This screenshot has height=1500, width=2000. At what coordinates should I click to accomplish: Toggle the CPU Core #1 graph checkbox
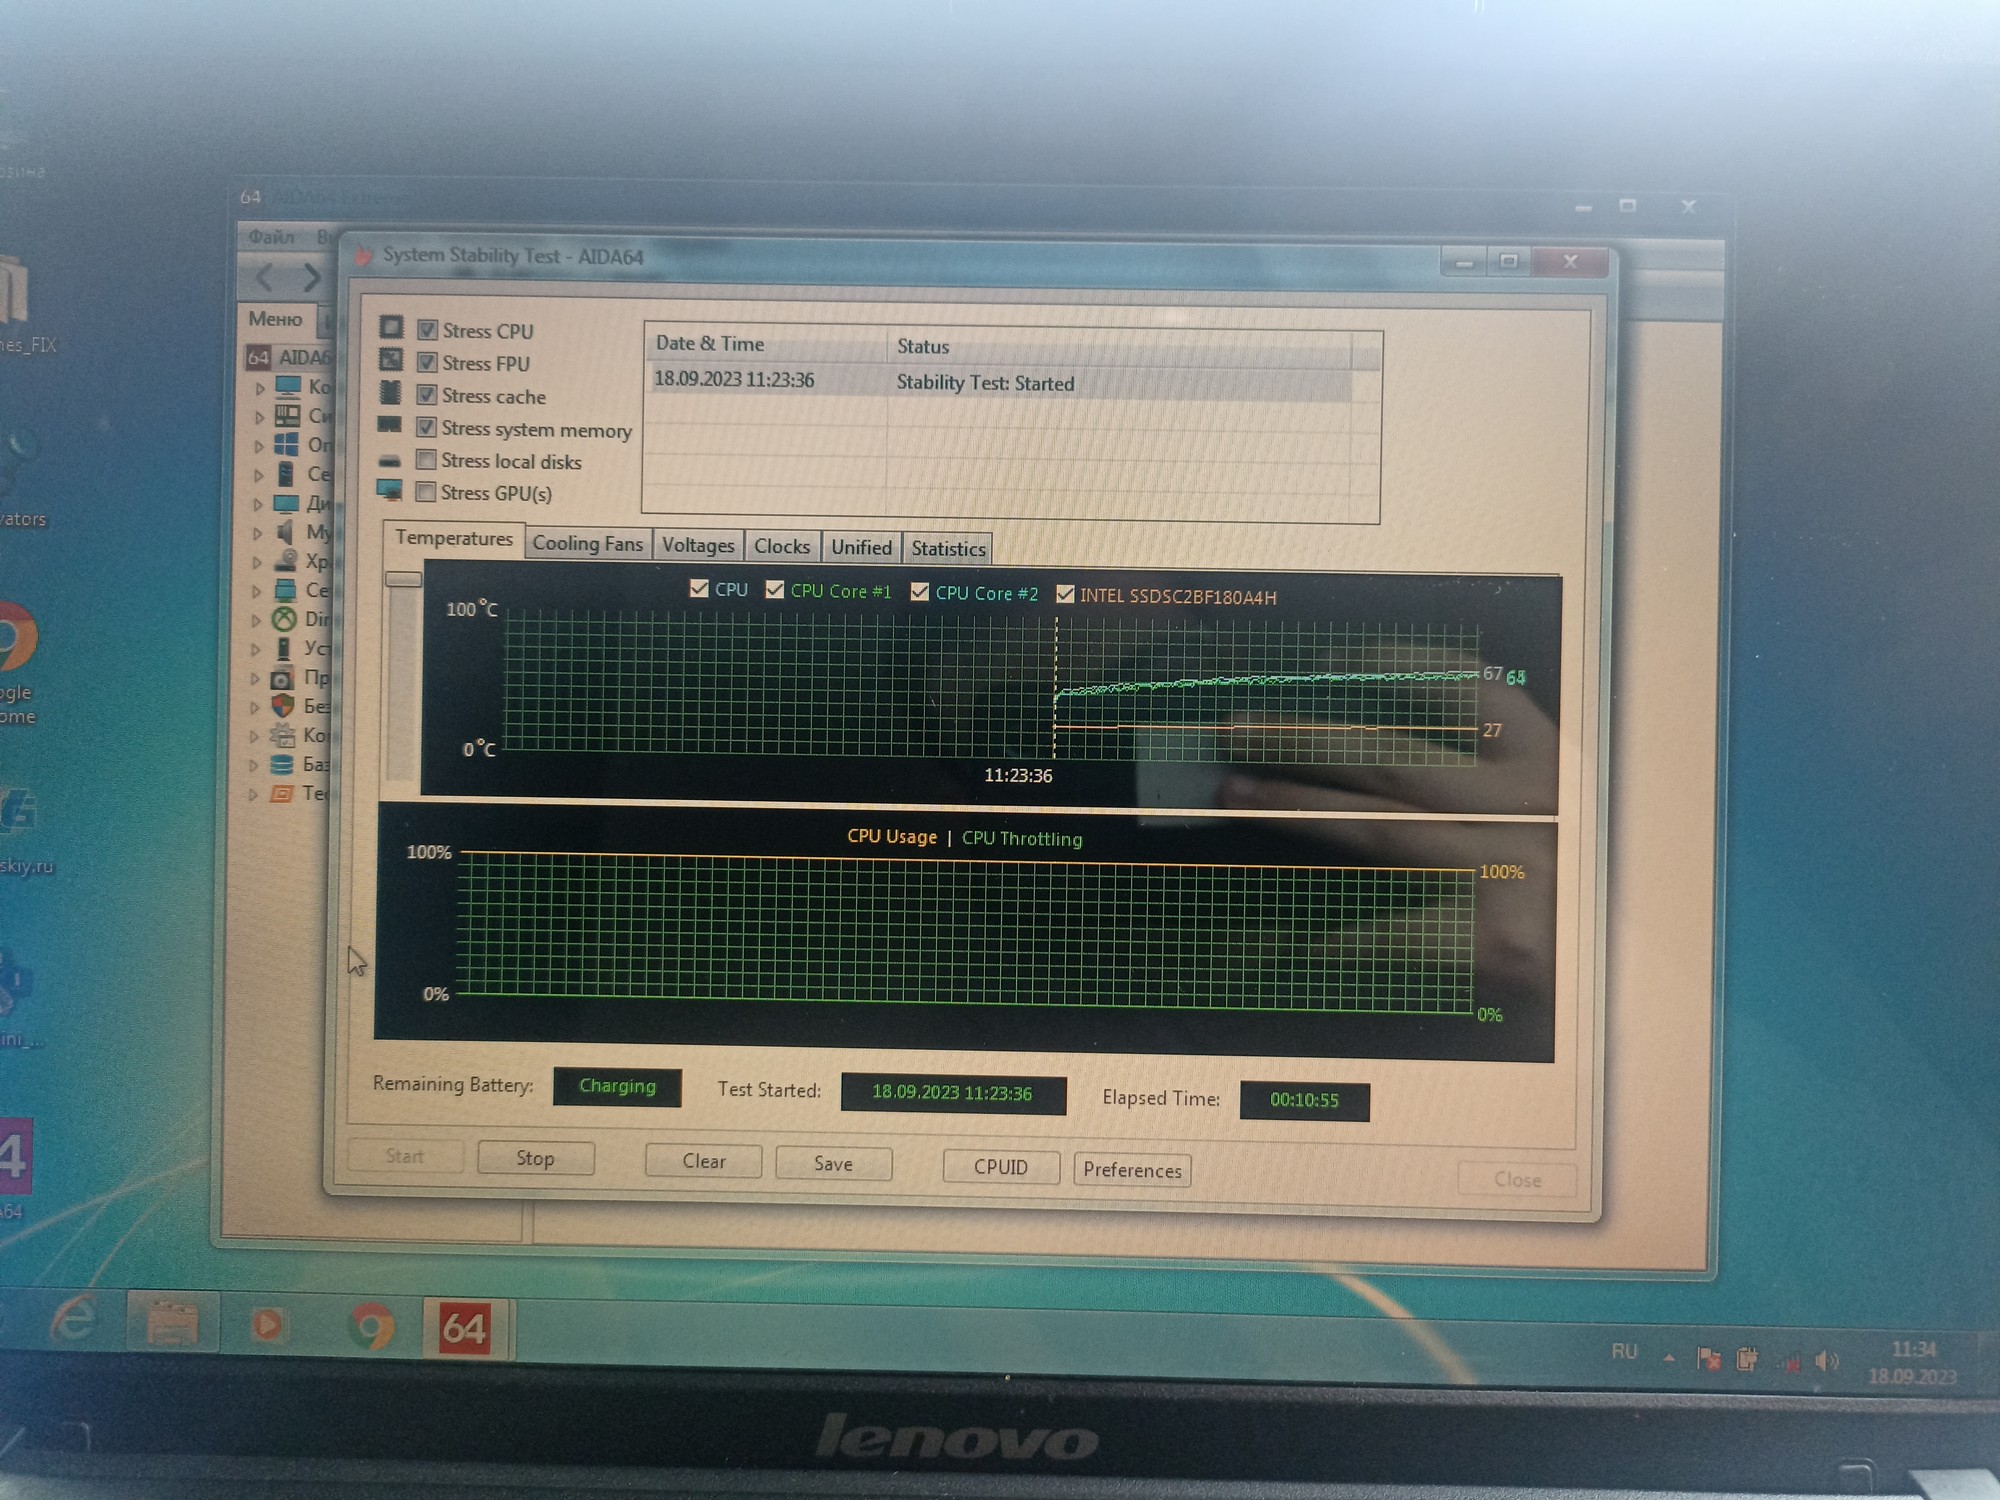[774, 590]
